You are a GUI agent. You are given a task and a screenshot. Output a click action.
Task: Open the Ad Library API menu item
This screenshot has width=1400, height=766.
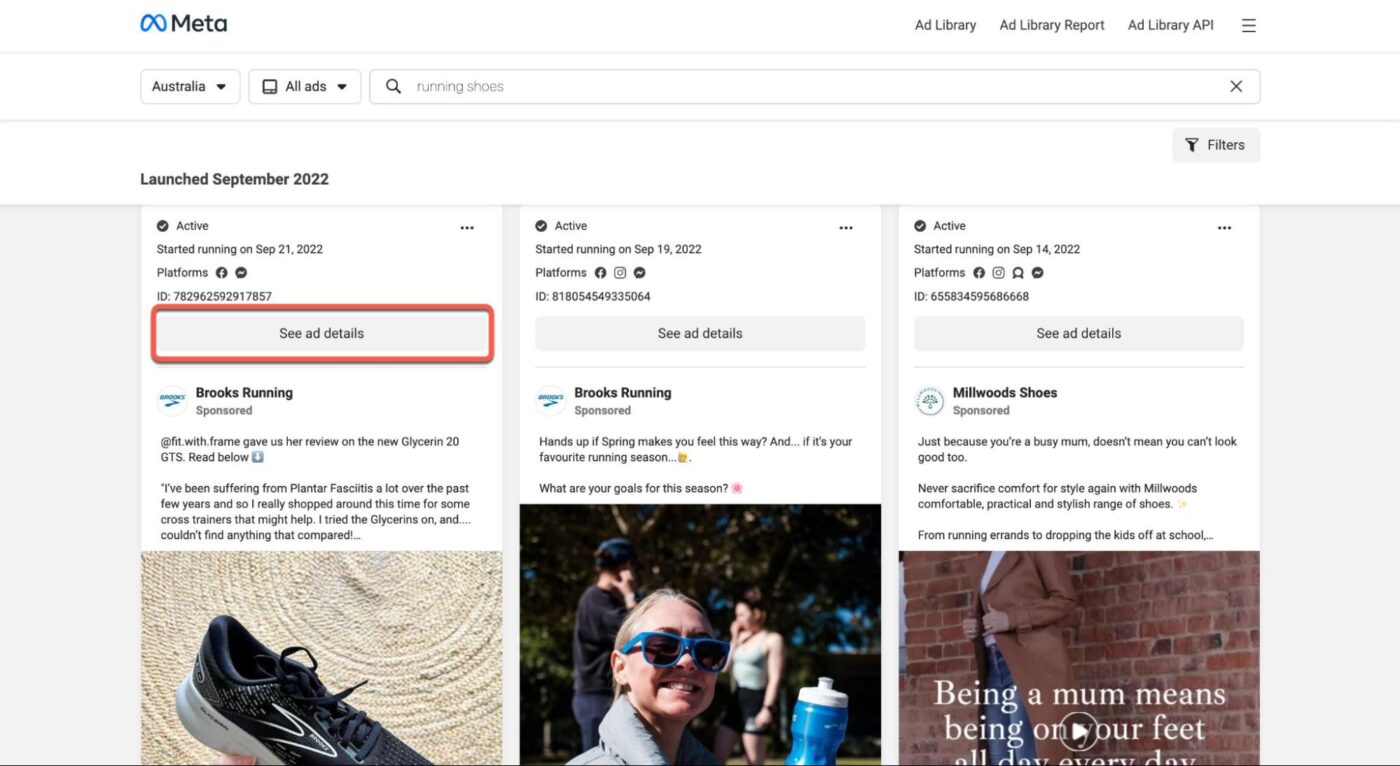click(1170, 25)
